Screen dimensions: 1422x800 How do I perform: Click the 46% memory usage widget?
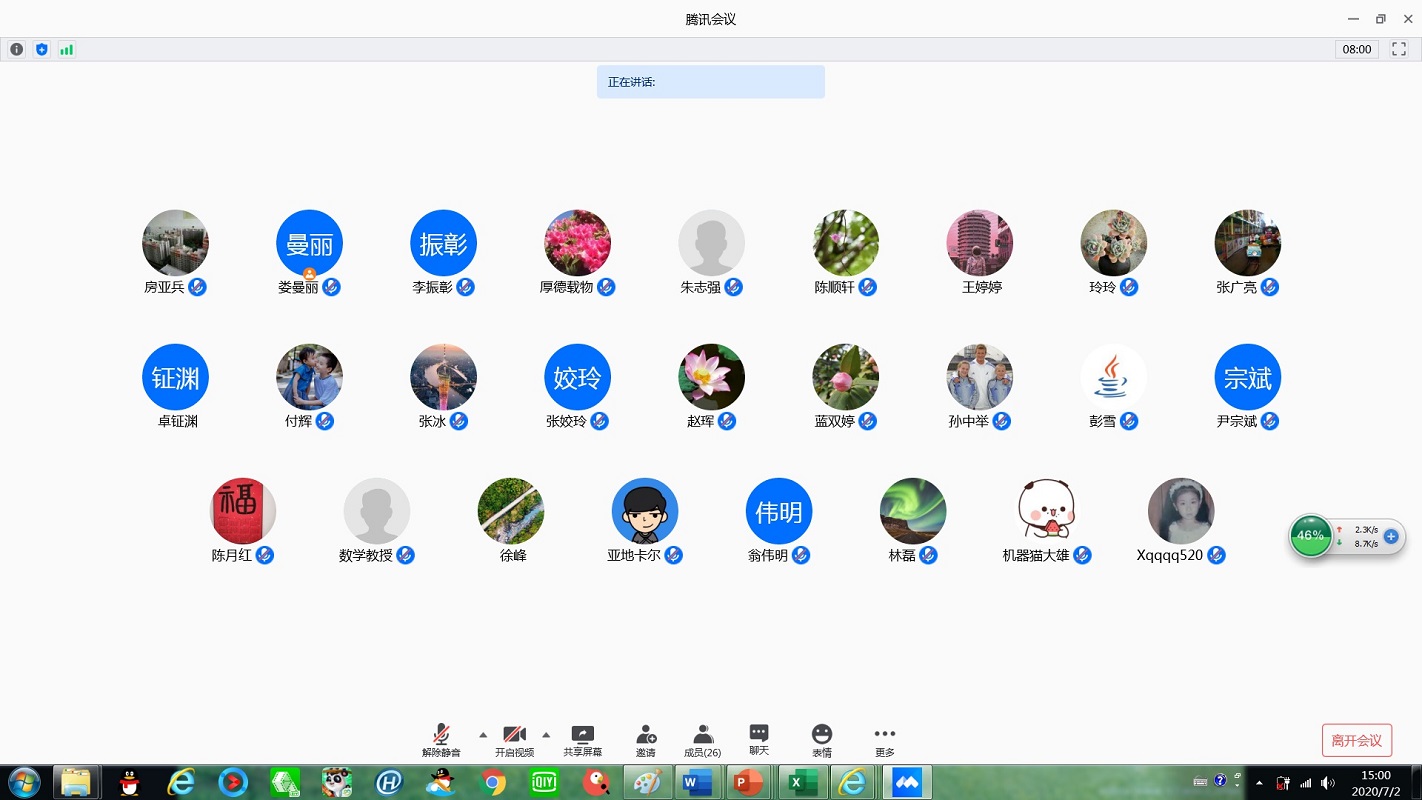(x=1310, y=536)
